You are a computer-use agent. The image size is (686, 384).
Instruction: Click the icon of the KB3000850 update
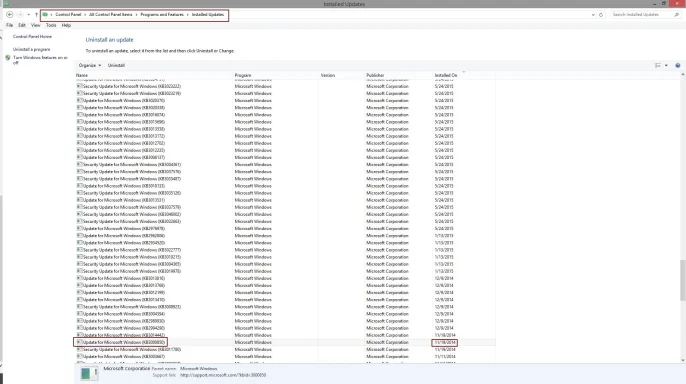[x=79, y=342]
